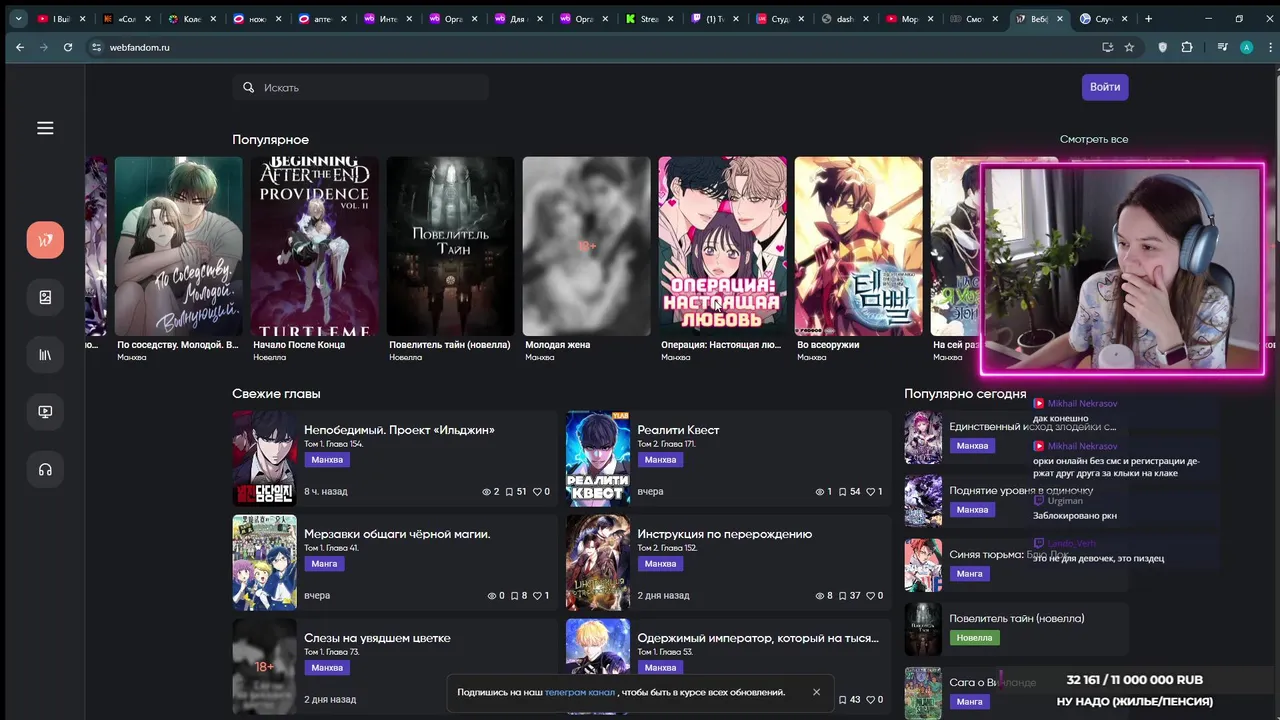Image resolution: width=1280 pixels, height=720 pixels.
Task: Open Непобедимый. Проект «Ильджин» title
Action: click(x=399, y=430)
